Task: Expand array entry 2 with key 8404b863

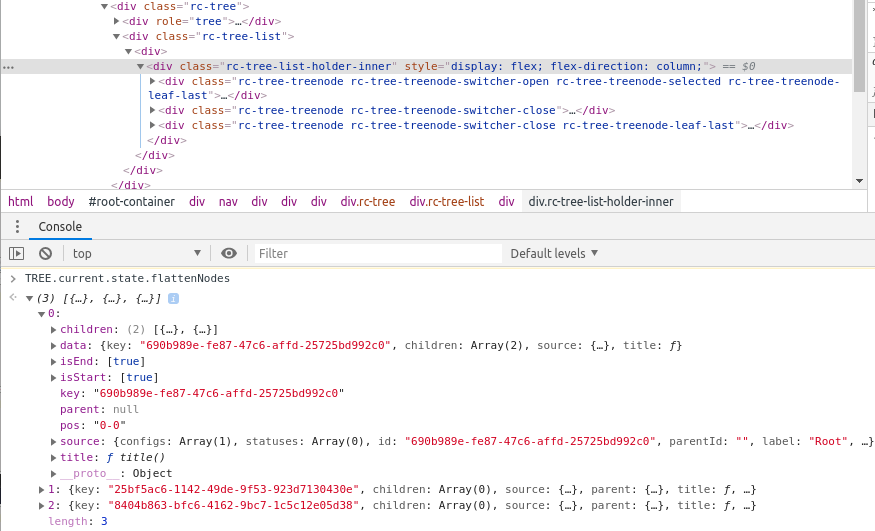Action: coord(41,506)
